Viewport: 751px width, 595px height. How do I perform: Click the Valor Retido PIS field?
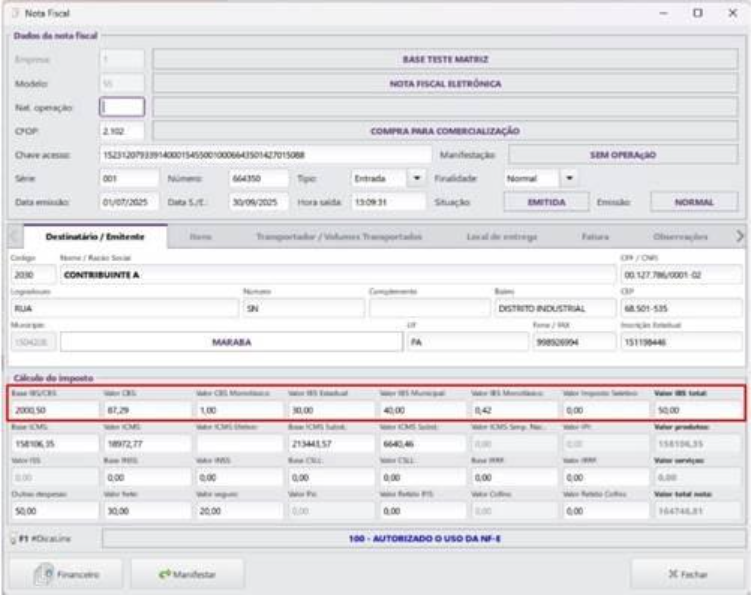pos(422,511)
